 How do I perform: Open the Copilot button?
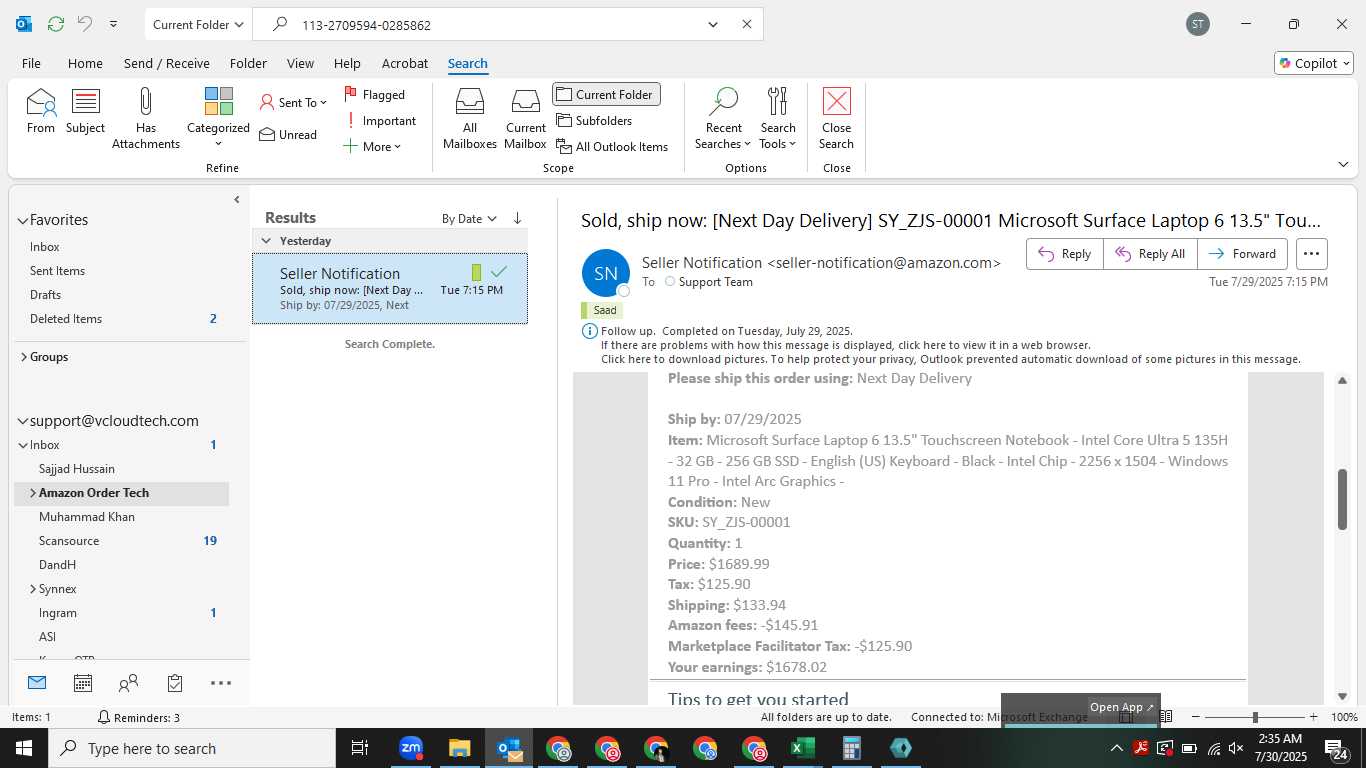(x=1314, y=63)
